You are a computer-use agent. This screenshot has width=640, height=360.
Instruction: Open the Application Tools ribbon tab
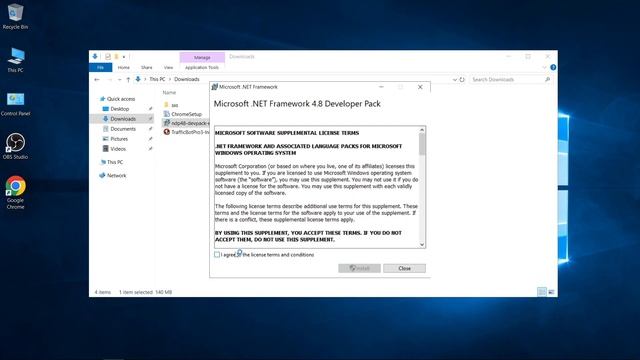(202, 67)
